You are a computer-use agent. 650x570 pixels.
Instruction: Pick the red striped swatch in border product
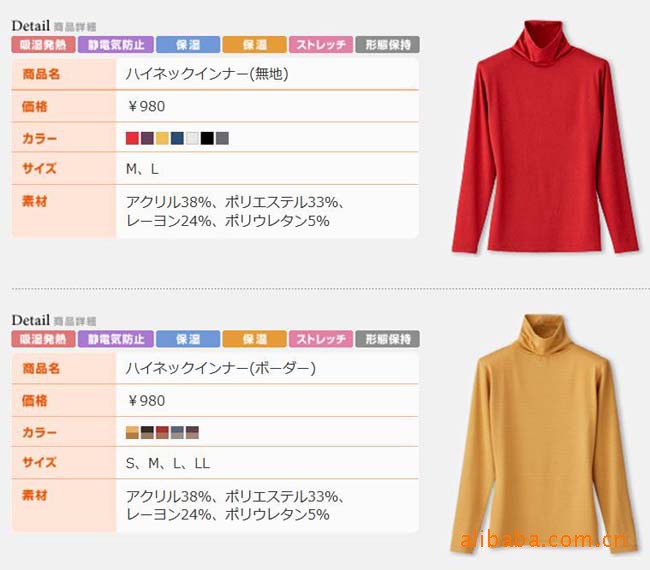pyautogui.click(x=162, y=432)
